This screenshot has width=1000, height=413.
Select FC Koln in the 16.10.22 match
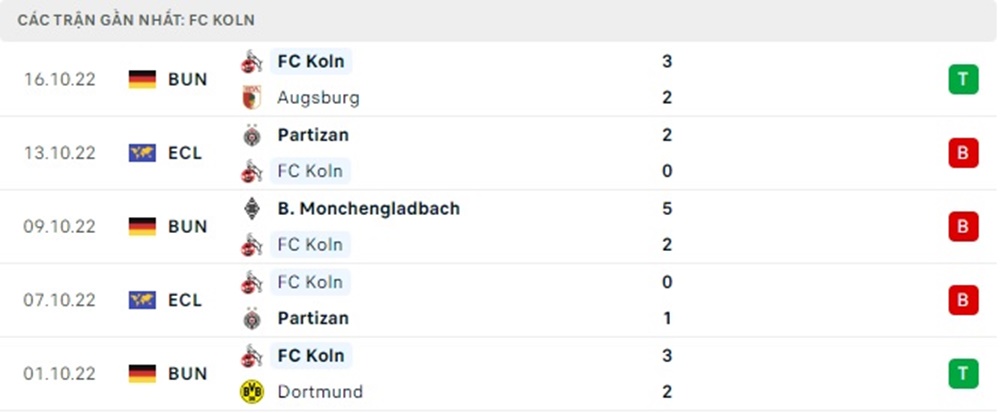[x=311, y=61]
